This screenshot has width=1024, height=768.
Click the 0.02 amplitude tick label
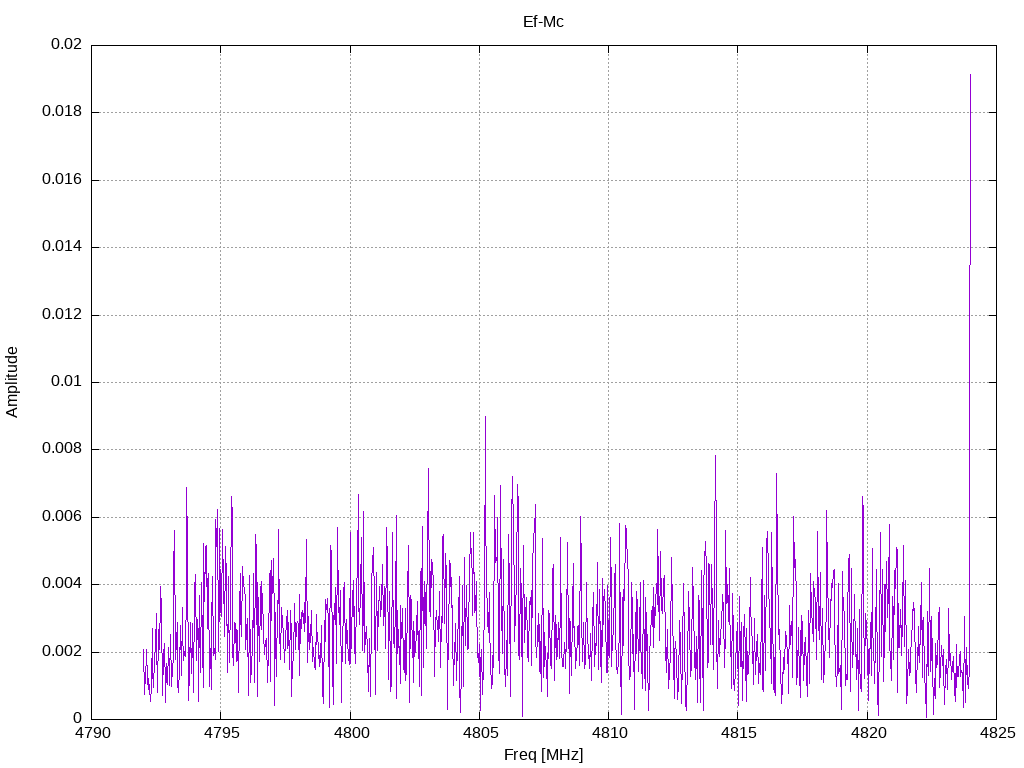tap(66, 45)
